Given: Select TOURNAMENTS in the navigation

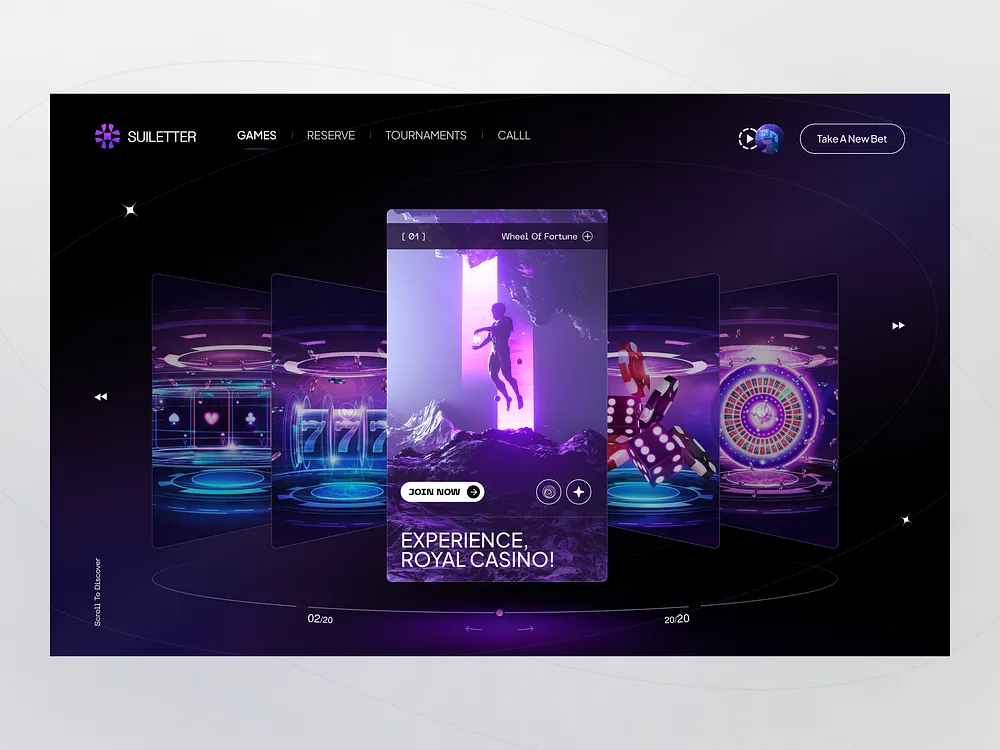Looking at the screenshot, I should coord(426,135).
